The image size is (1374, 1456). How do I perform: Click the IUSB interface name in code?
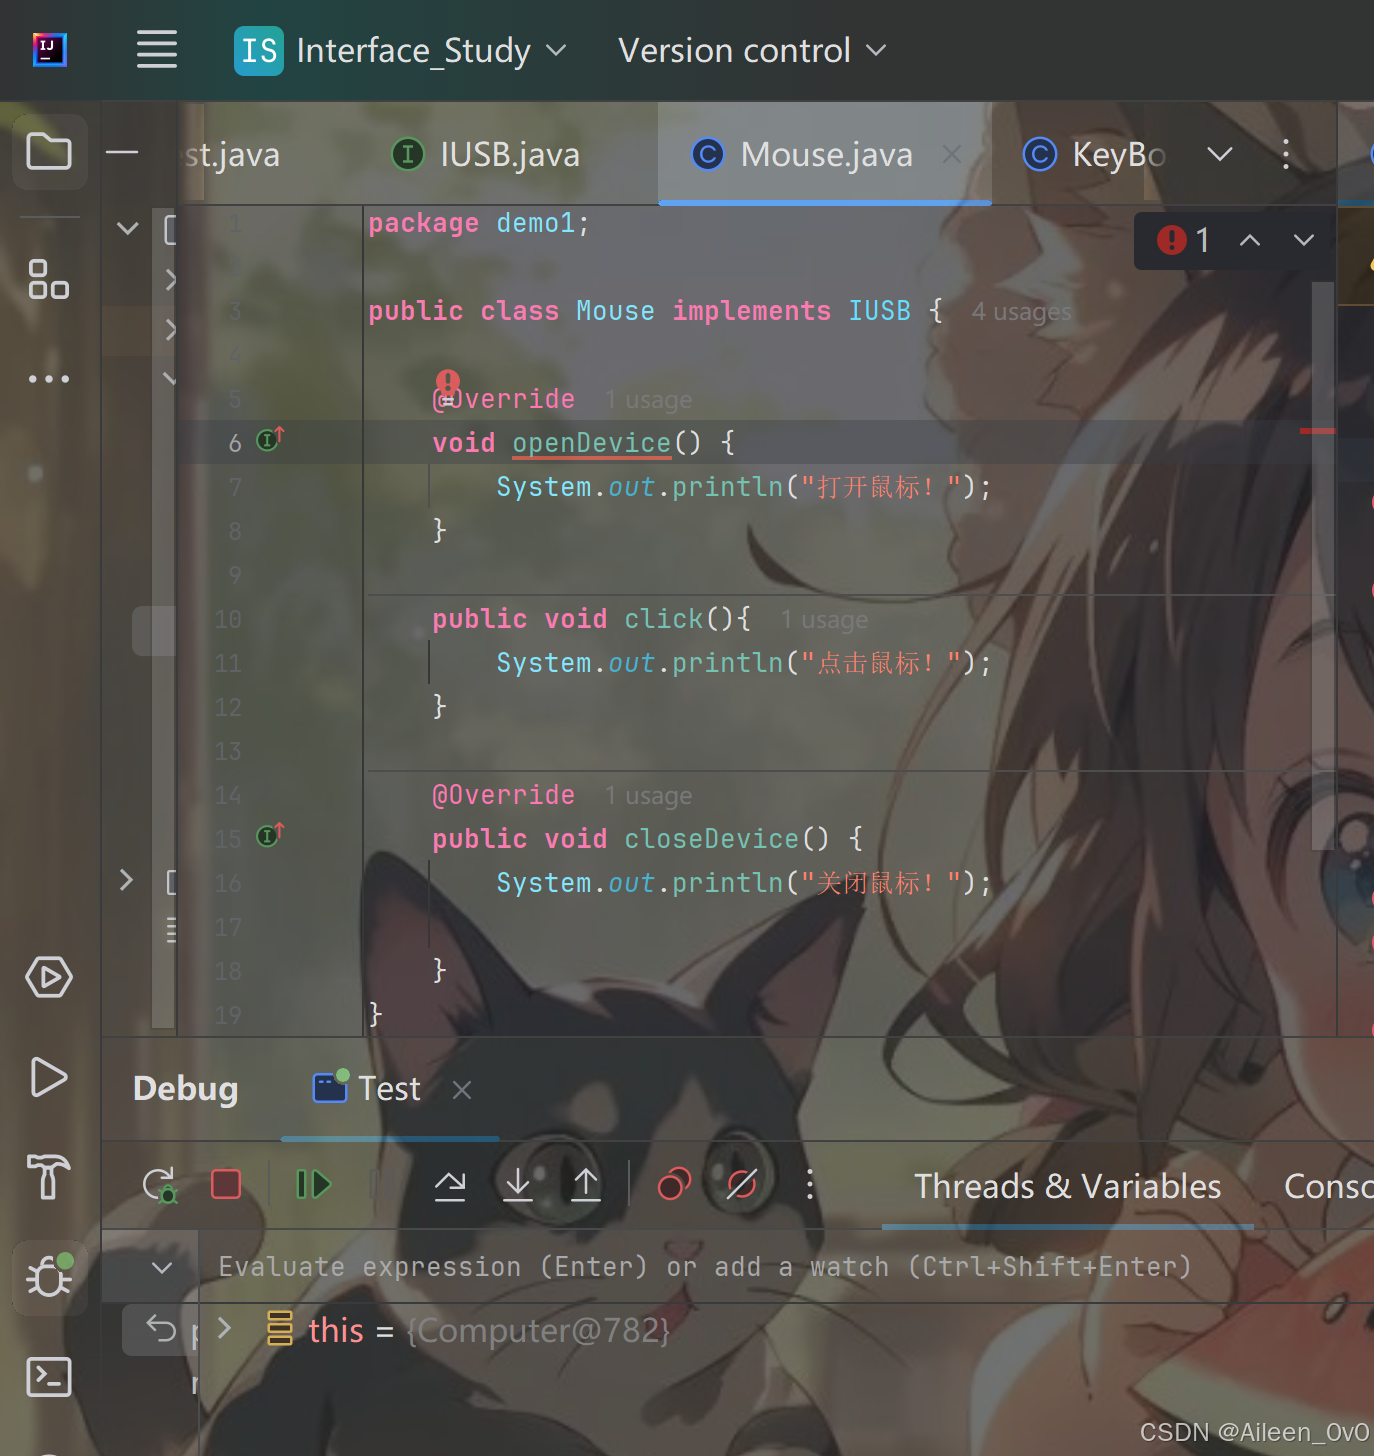[x=879, y=311]
